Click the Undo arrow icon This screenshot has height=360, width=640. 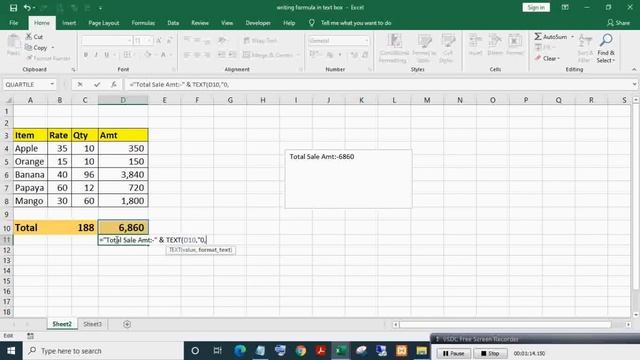pyautogui.click(x=27, y=8)
